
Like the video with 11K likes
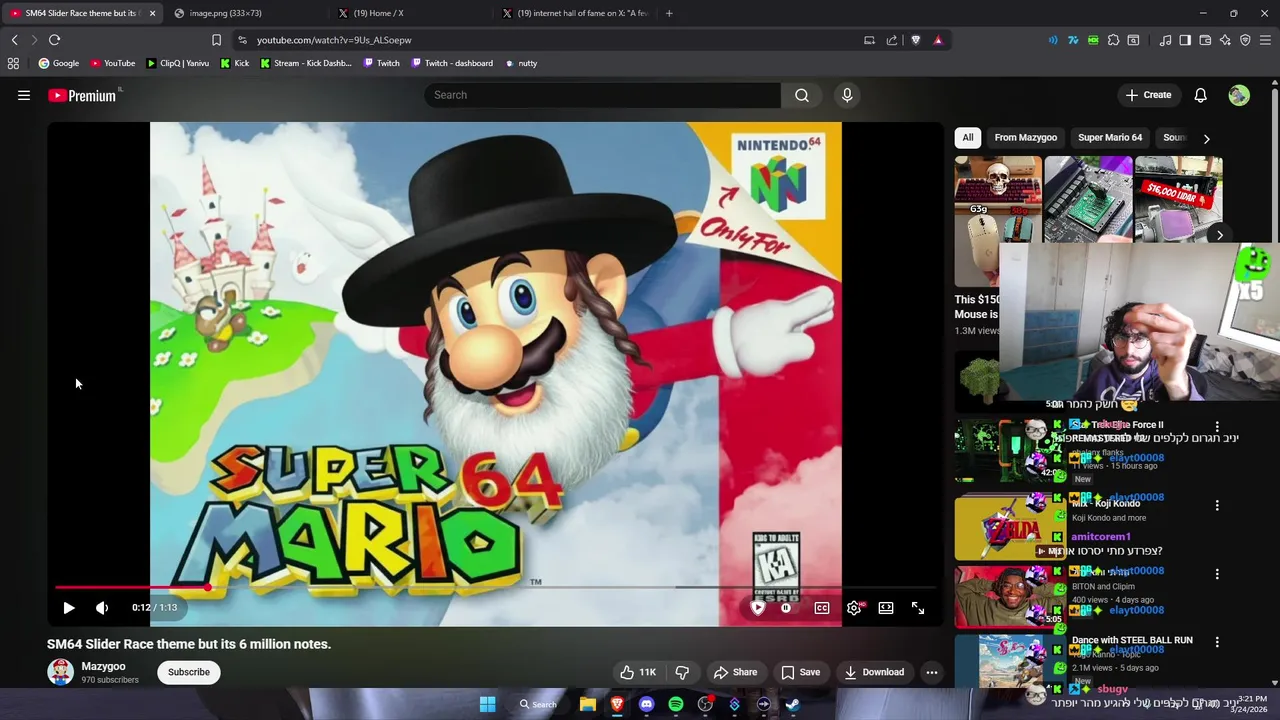[x=638, y=672]
